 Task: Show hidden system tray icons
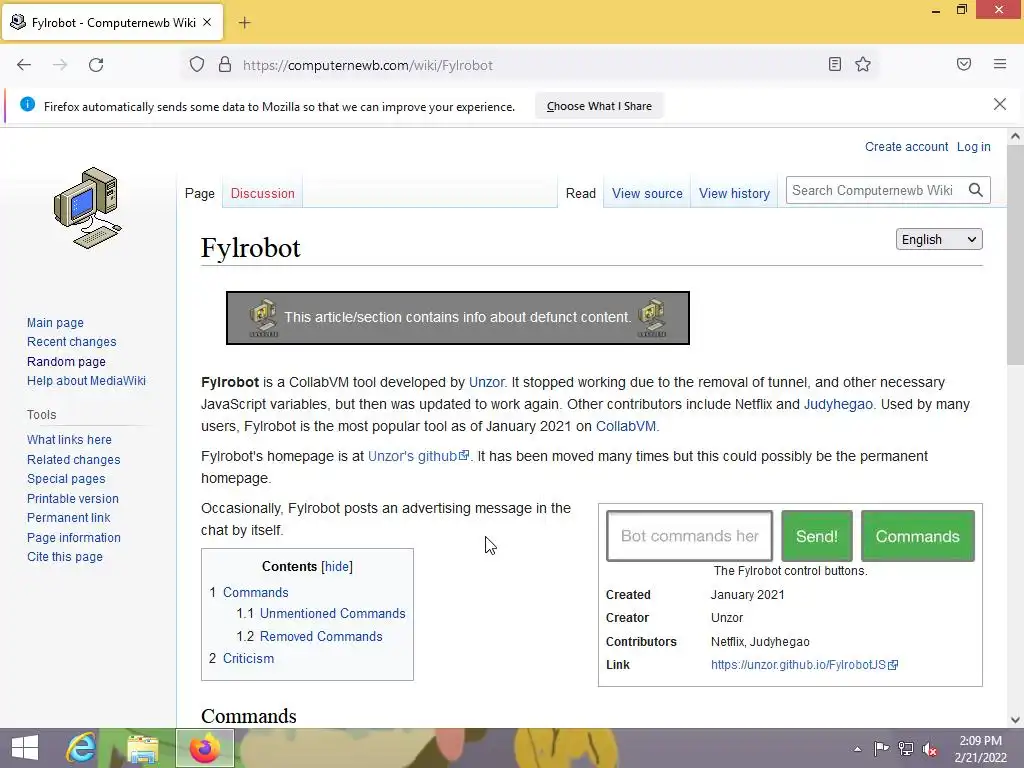coord(857,749)
